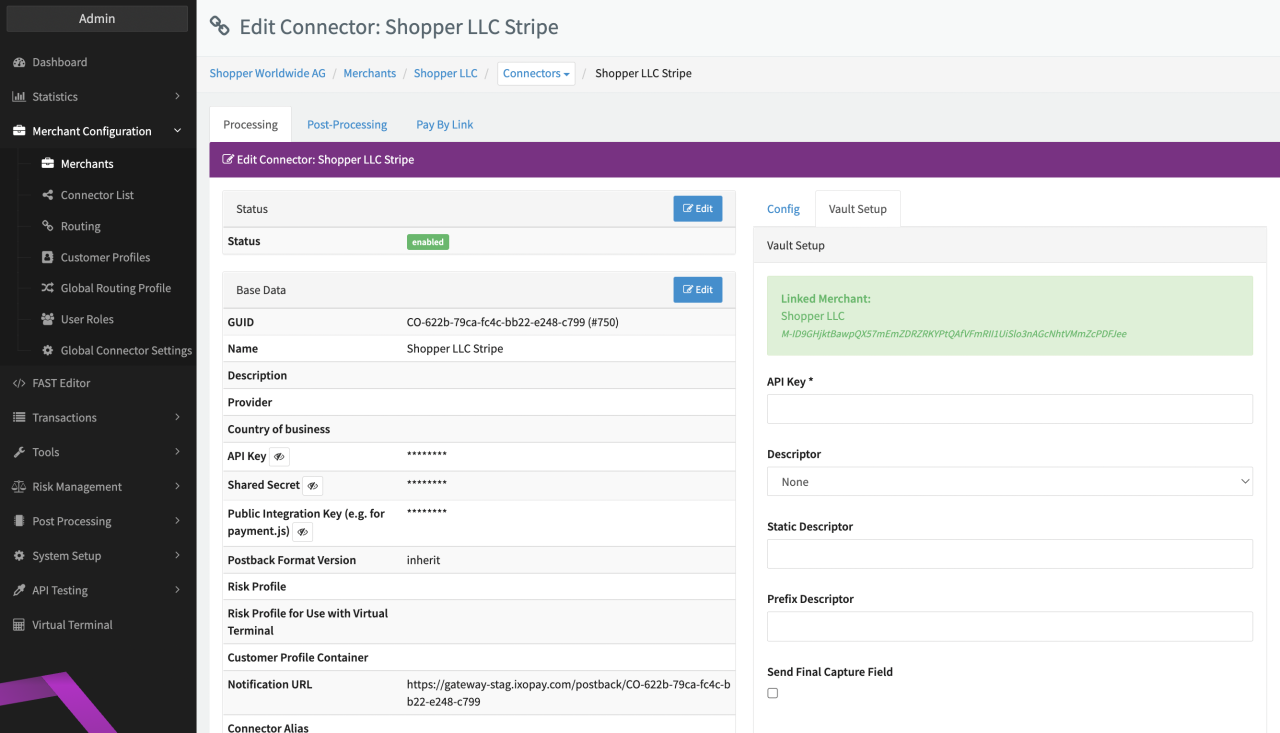Click the Virtual Terminal calculator icon
The image size is (1280, 733).
point(18,625)
